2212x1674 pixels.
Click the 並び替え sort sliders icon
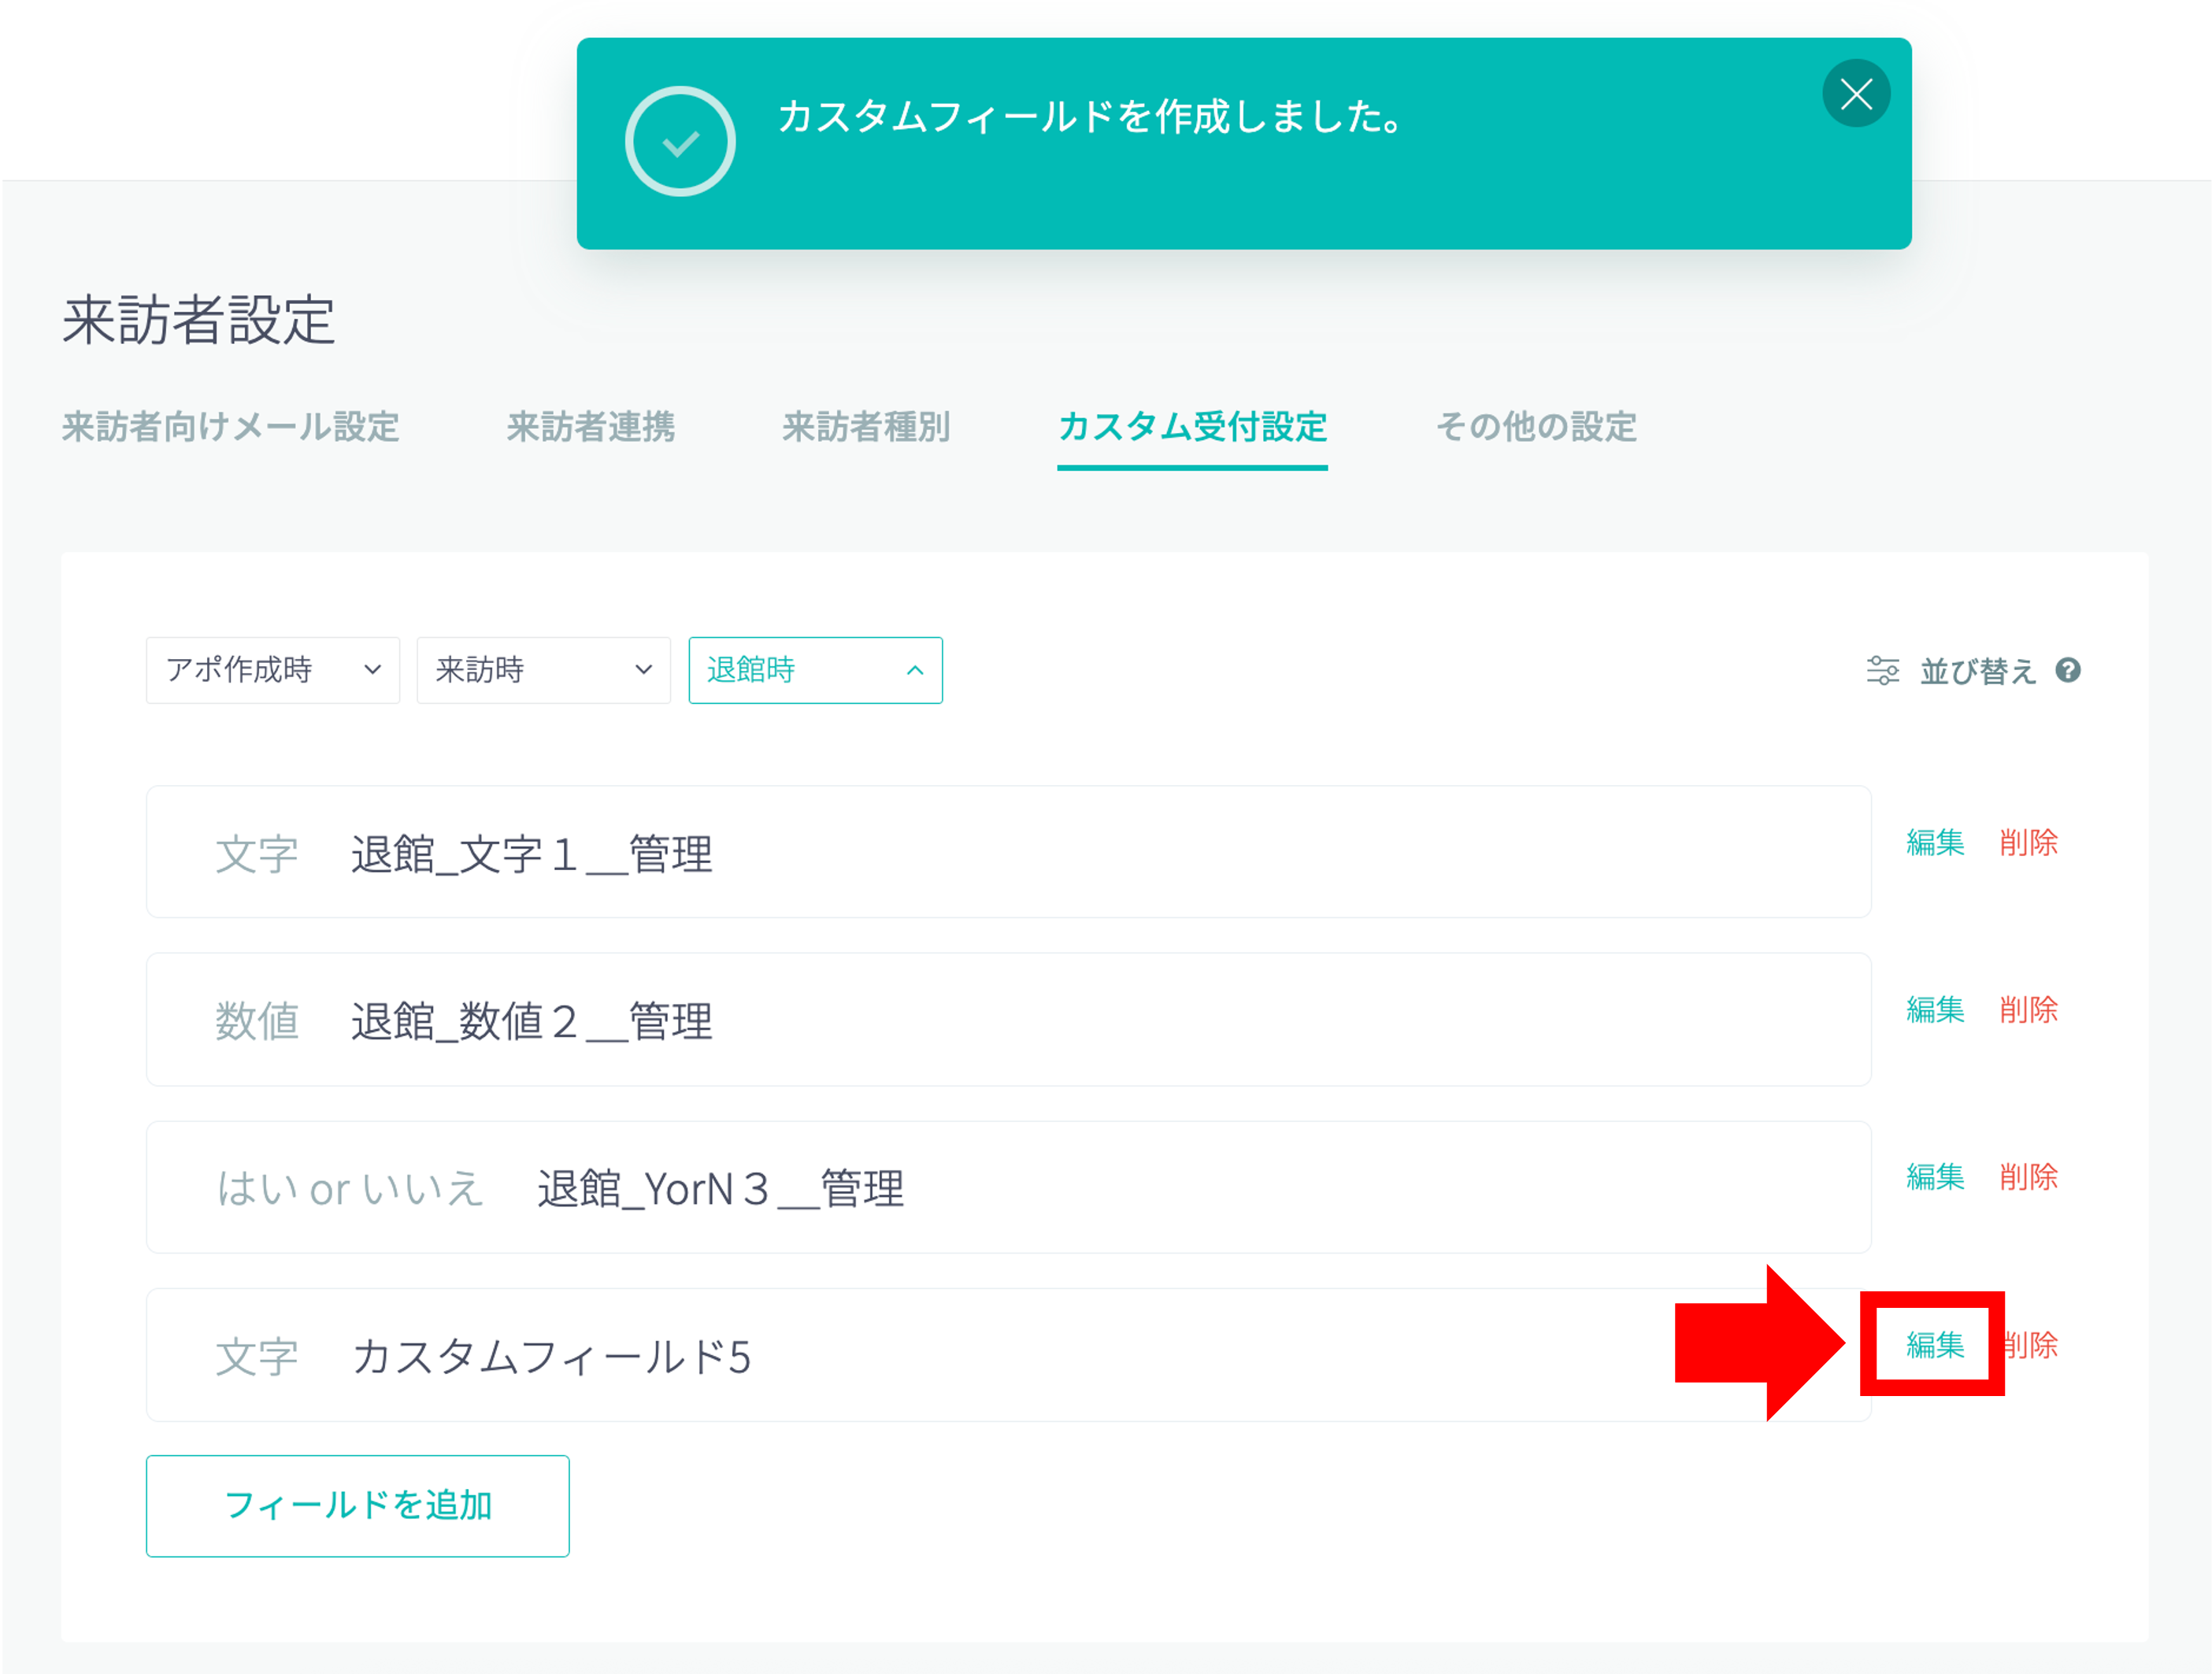point(1882,670)
